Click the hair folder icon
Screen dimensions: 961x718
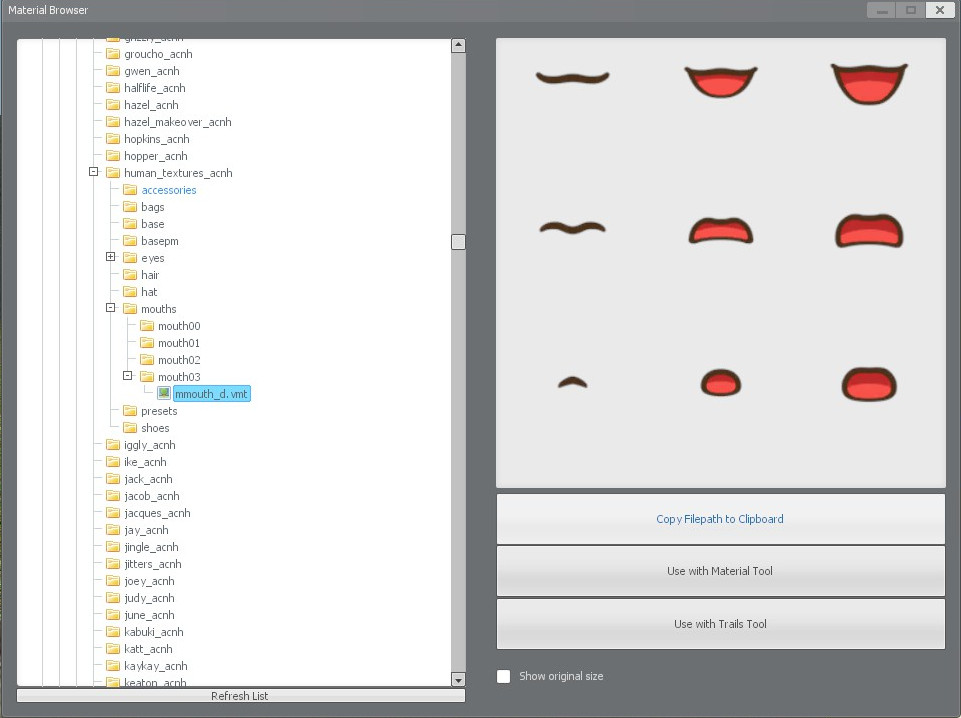(130, 275)
